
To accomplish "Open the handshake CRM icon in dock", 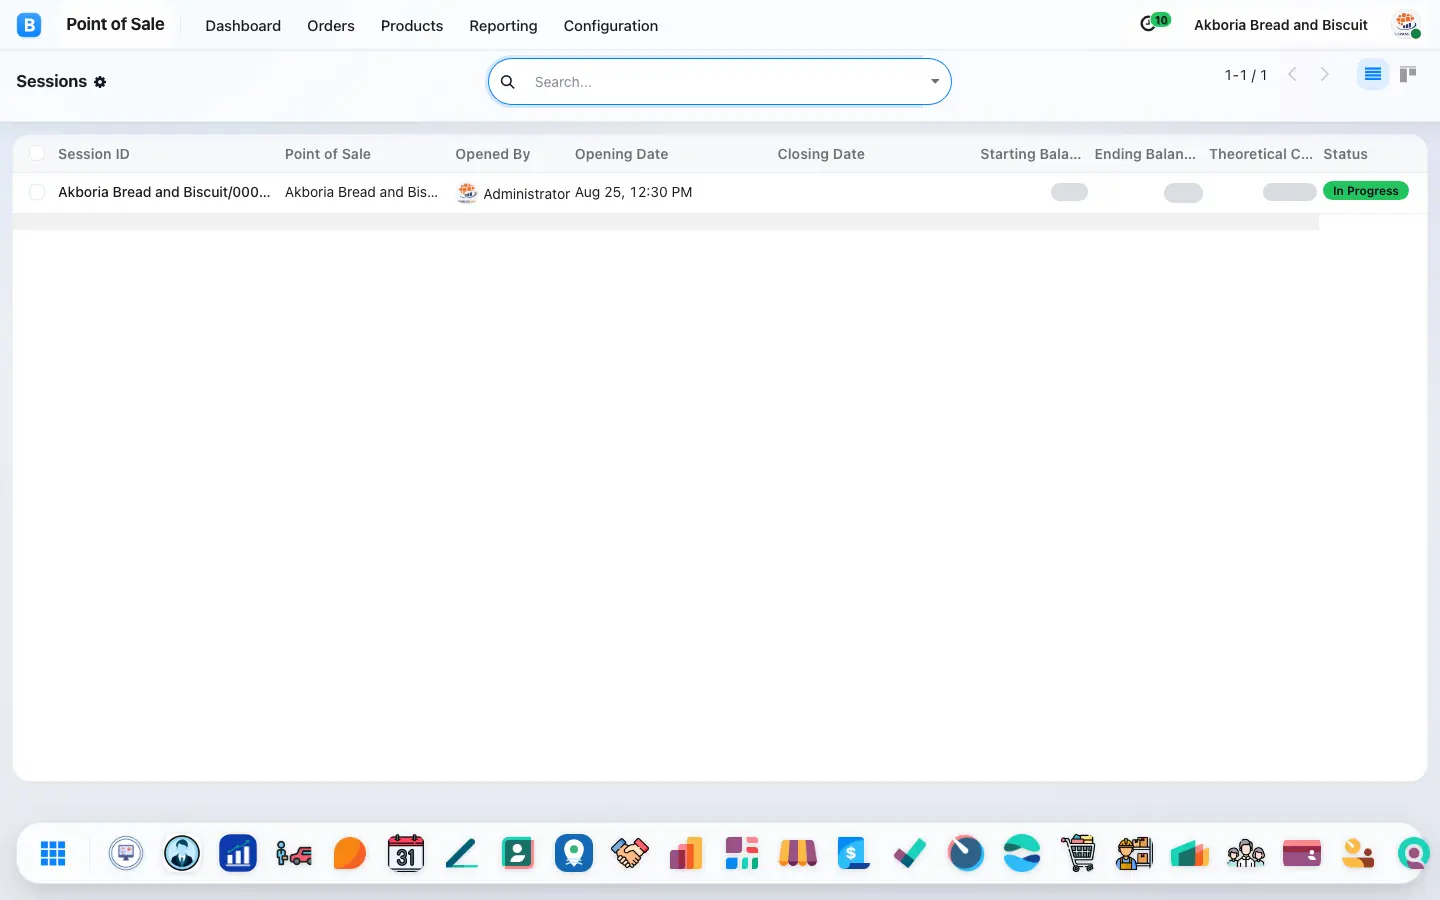I will [630, 853].
